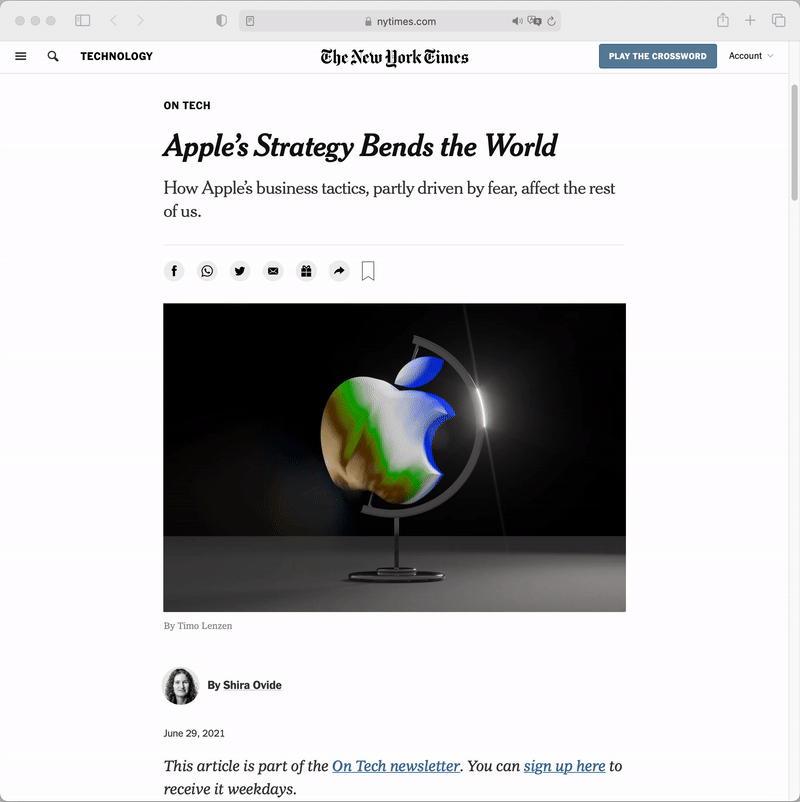This screenshot has height=802, width=800.
Task: Click the page vertical scrollbar
Action: pos(794,143)
